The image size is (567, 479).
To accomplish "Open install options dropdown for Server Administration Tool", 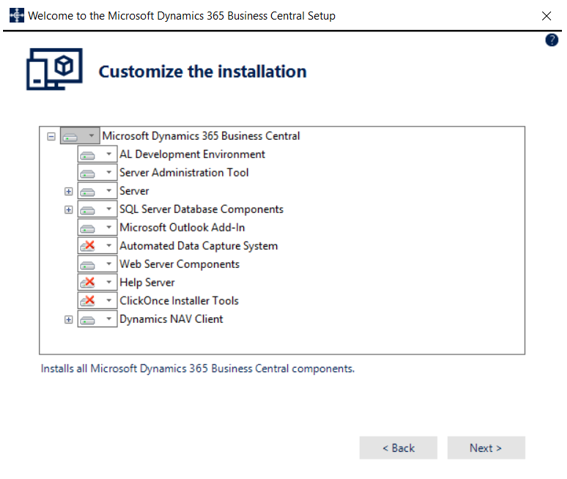I will click(108, 172).
